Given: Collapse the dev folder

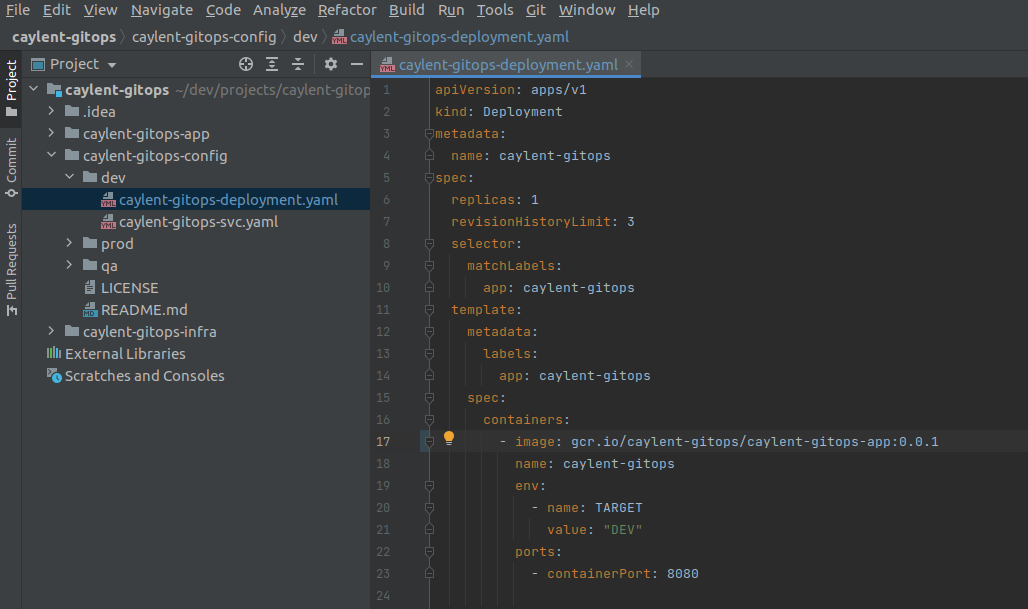Looking at the screenshot, I should click(69, 177).
